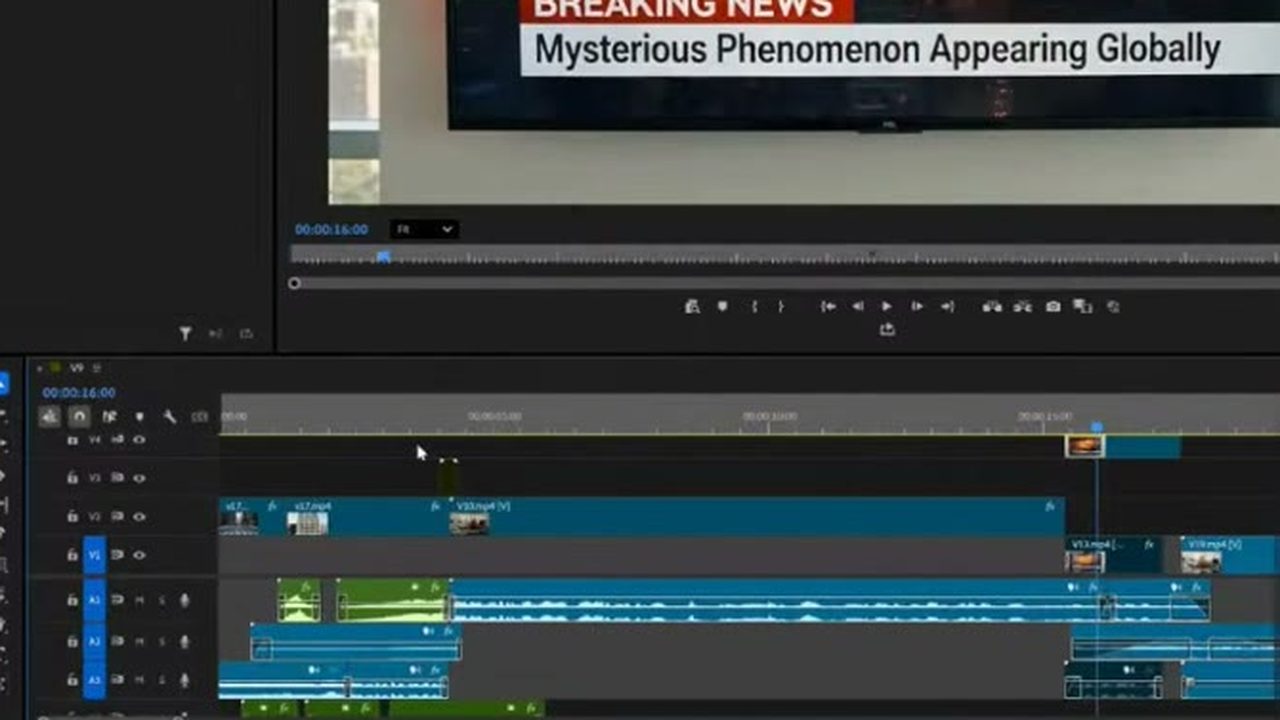Viewport: 1280px width, 720px height.
Task: Toggle Snap in Timeline
Action: click(x=80, y=416)
